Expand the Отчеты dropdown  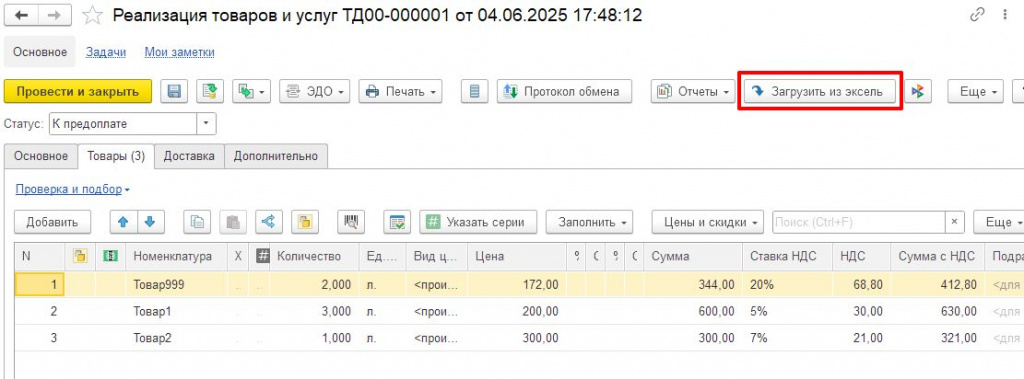coord(693,91)
